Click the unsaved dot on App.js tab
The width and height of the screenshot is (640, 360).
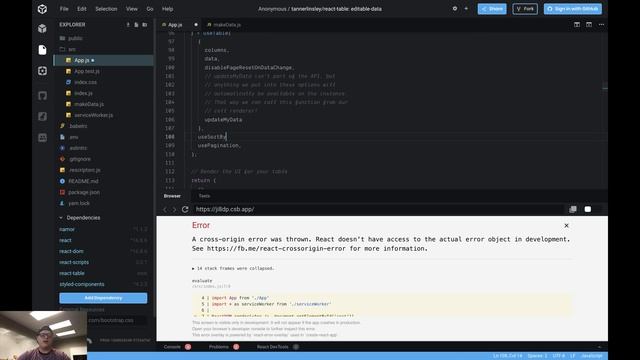(x=196, y=25)
